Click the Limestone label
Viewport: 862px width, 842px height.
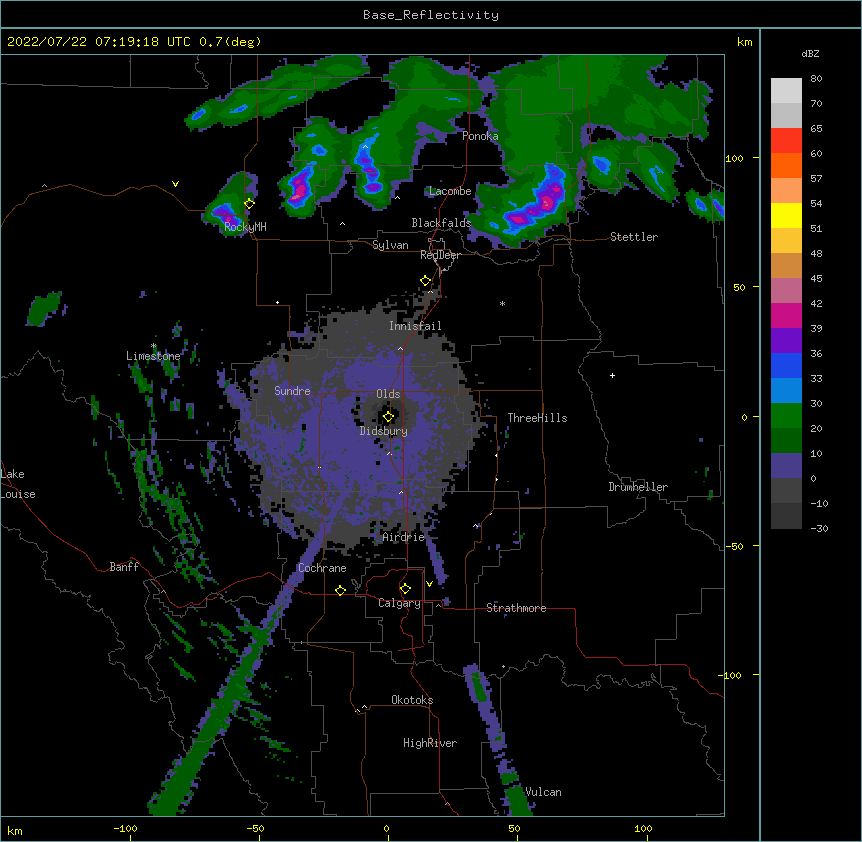(153, 356)
